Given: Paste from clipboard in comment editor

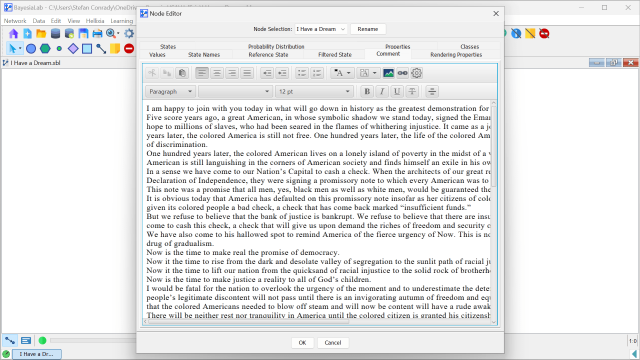Looking at the screenshot, I should click(182, 73).
